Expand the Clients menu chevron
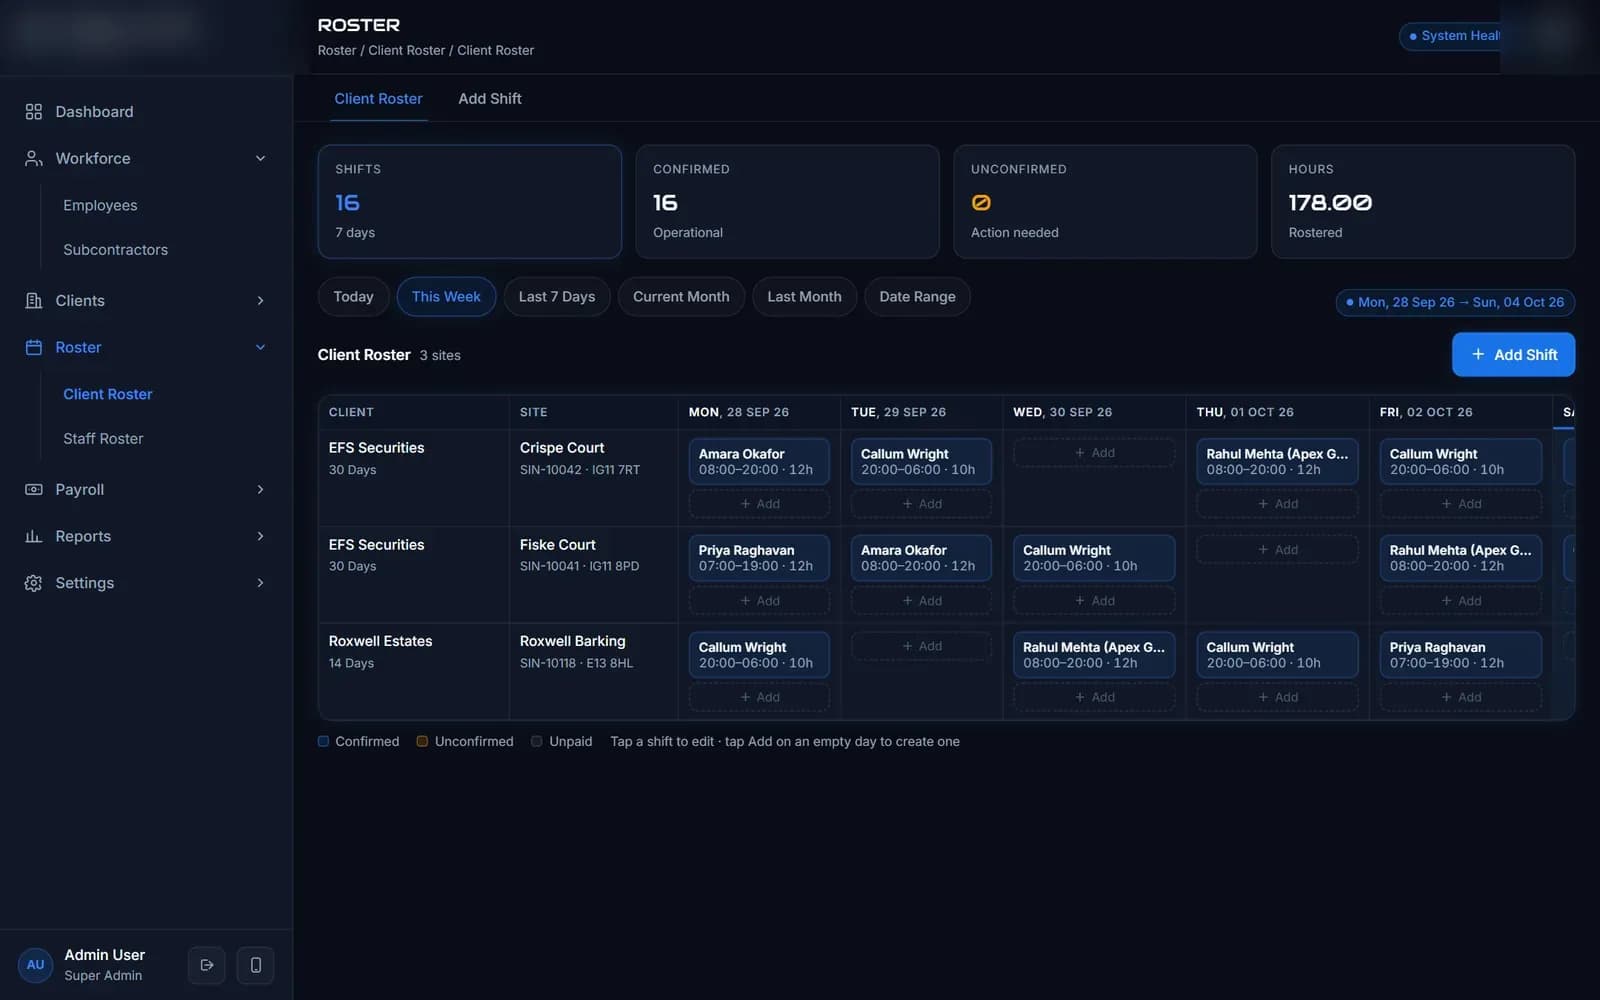 260,301
